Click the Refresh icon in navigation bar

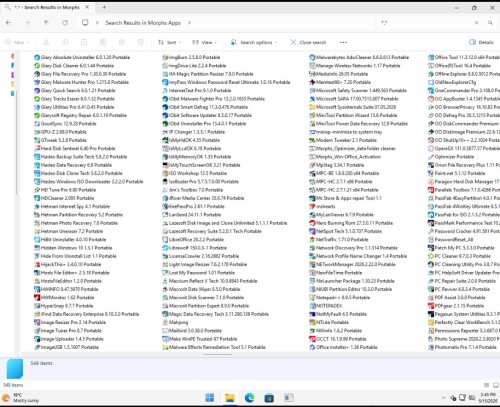(65, 23)
